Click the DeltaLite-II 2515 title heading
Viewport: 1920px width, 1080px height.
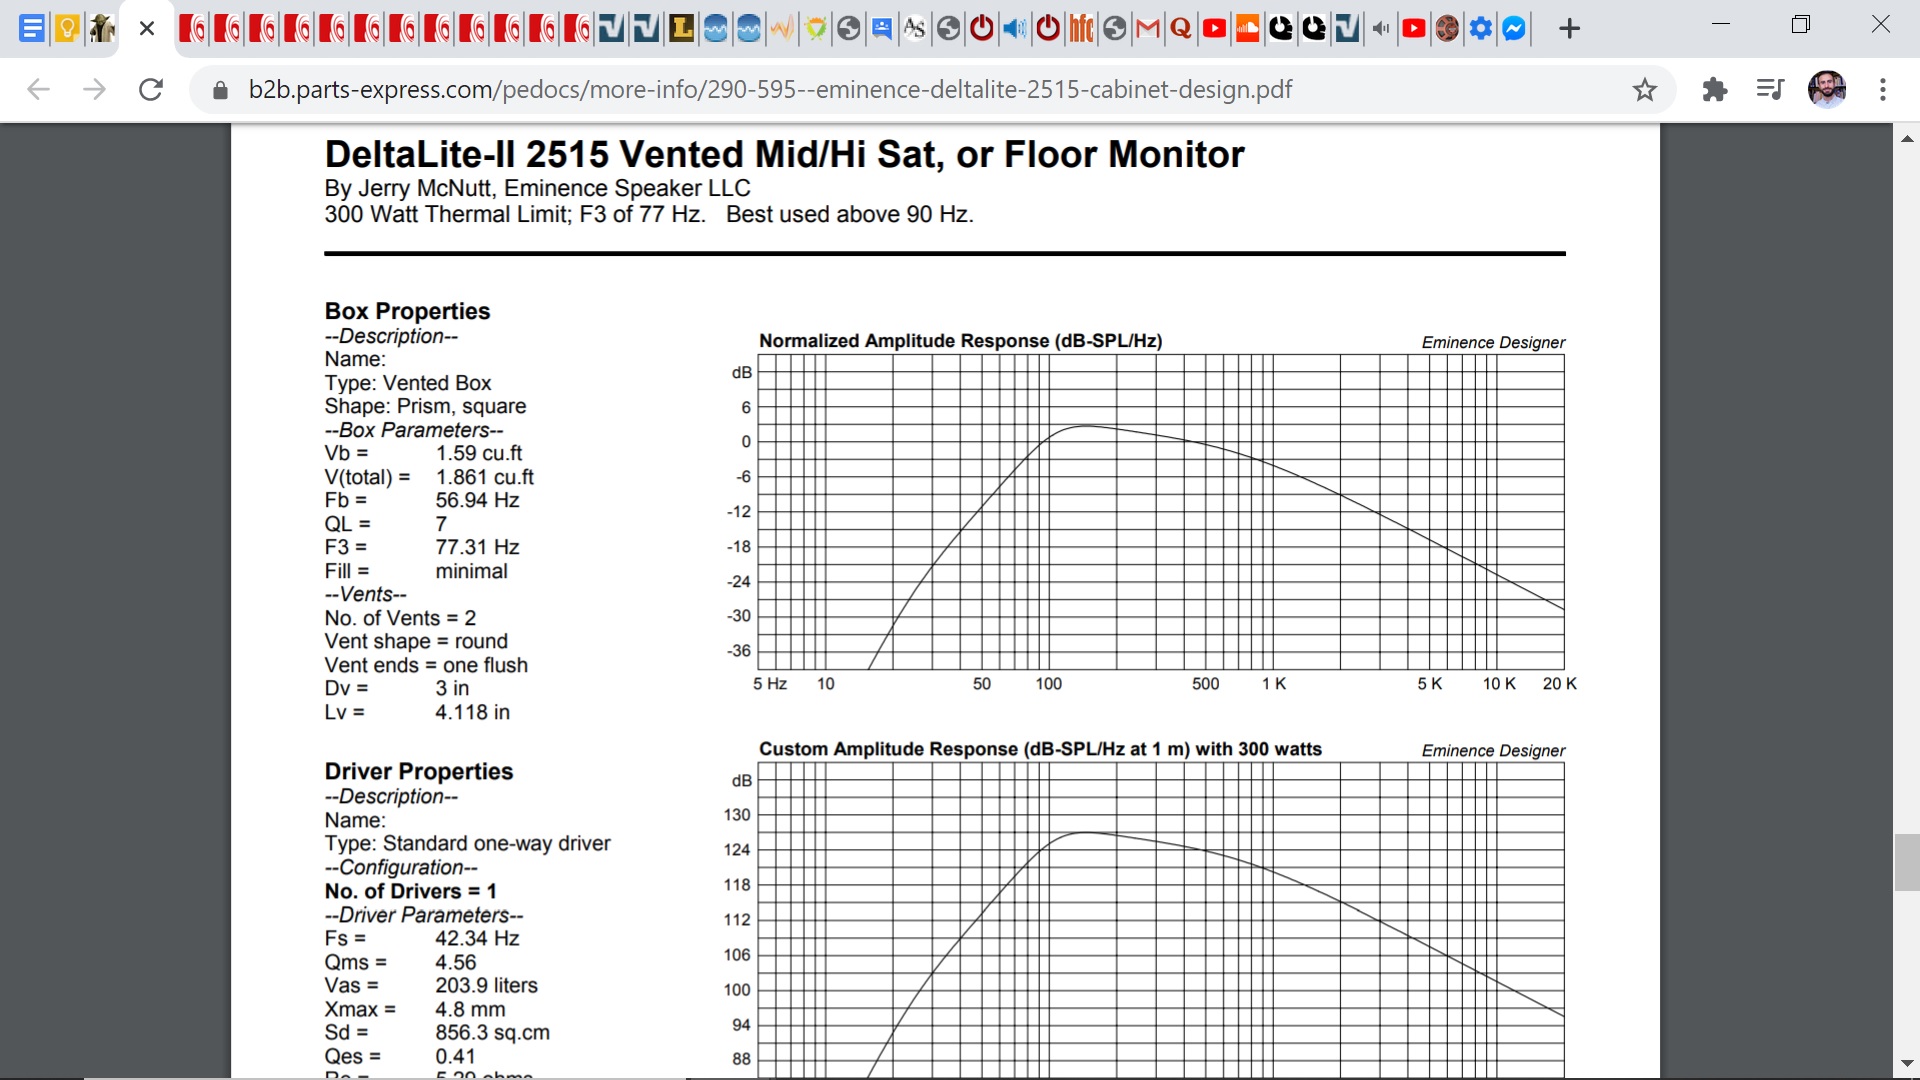(784, 154)
